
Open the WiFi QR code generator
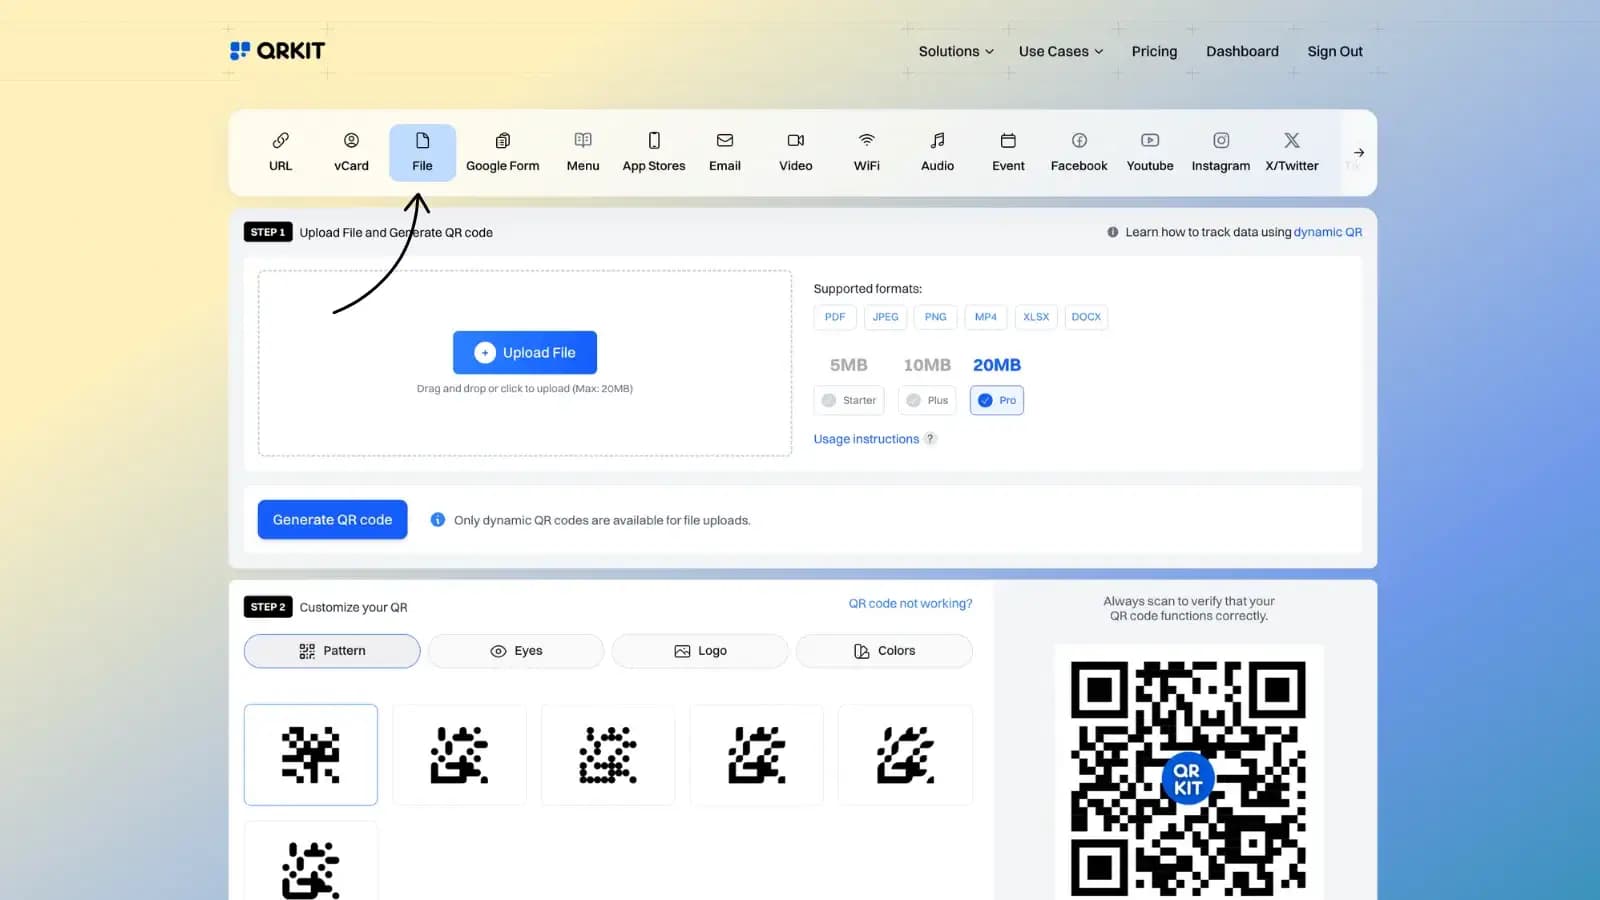(x=866, y=151)
